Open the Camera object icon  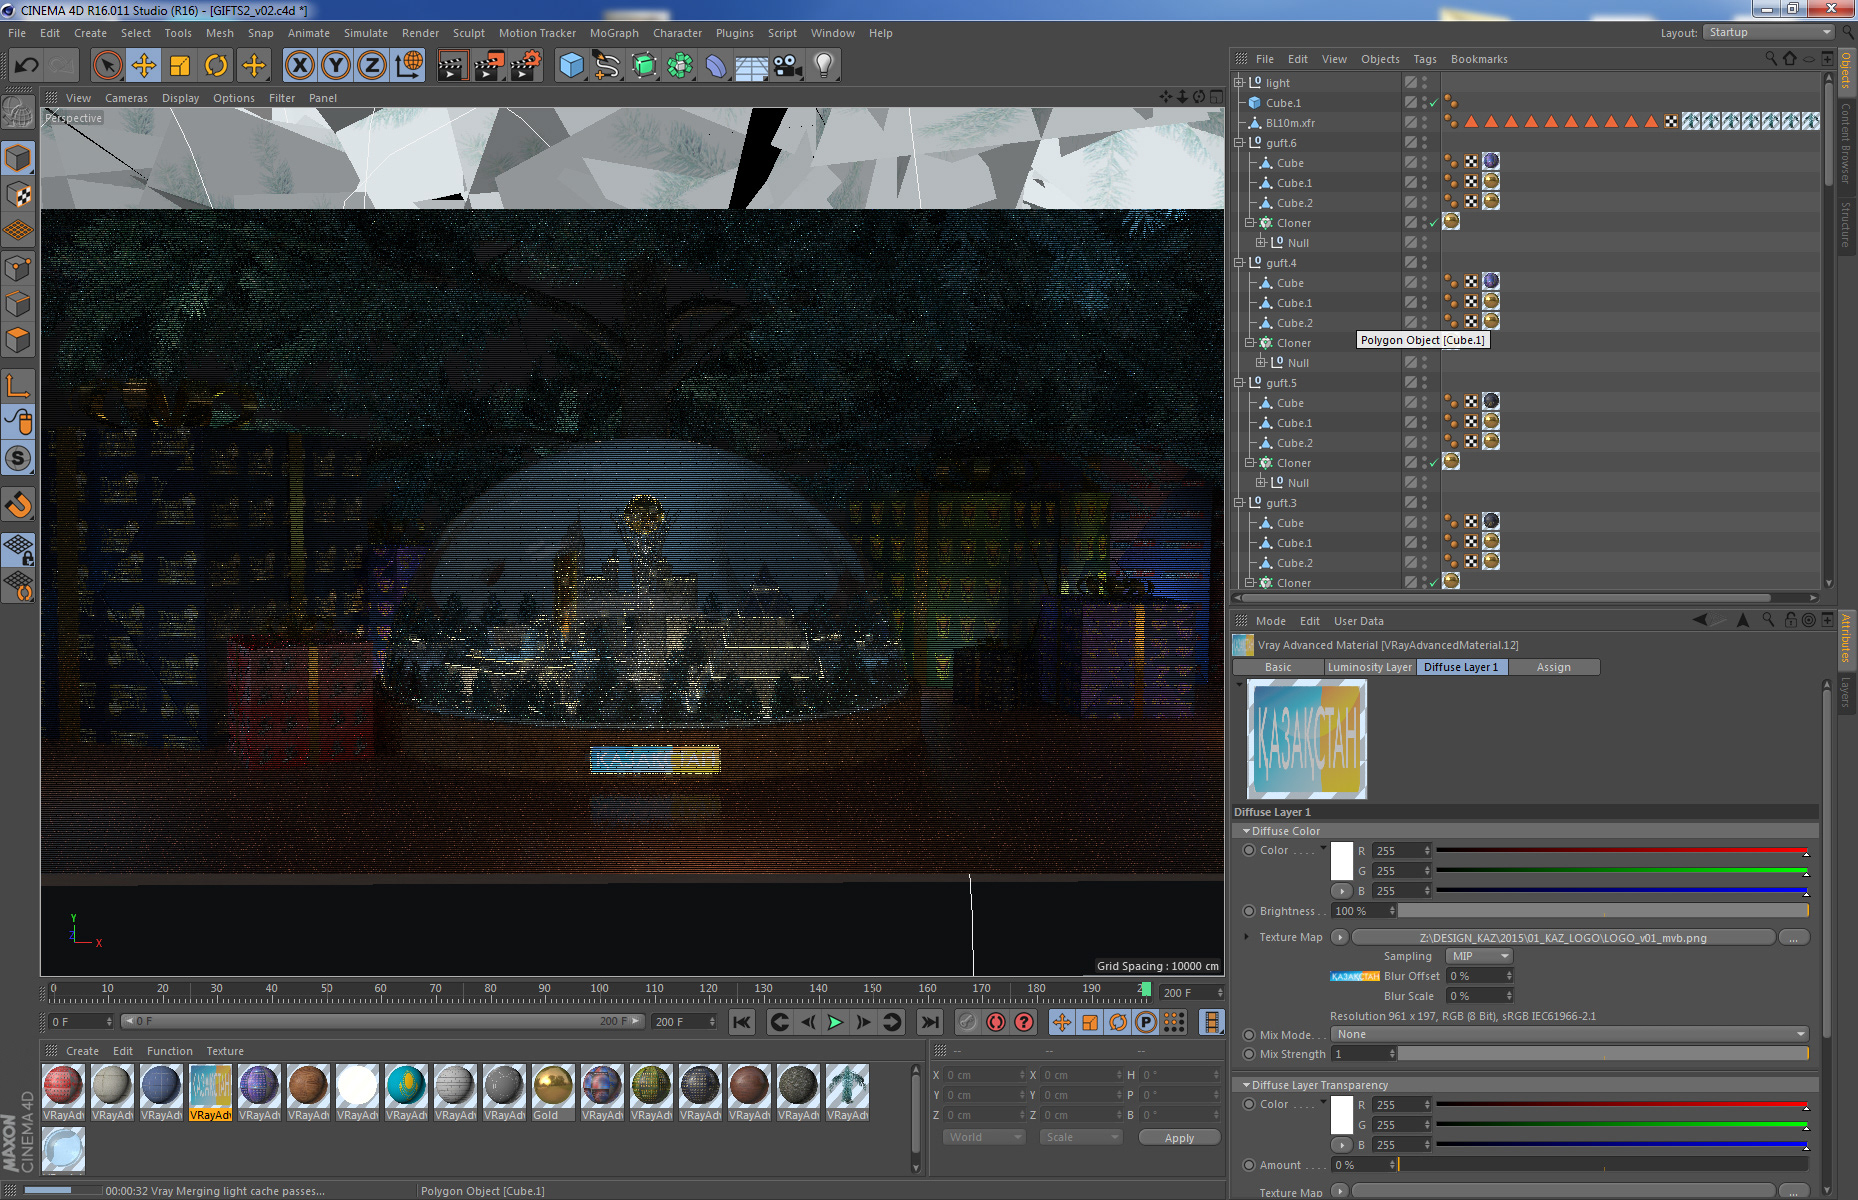[788, 66]
